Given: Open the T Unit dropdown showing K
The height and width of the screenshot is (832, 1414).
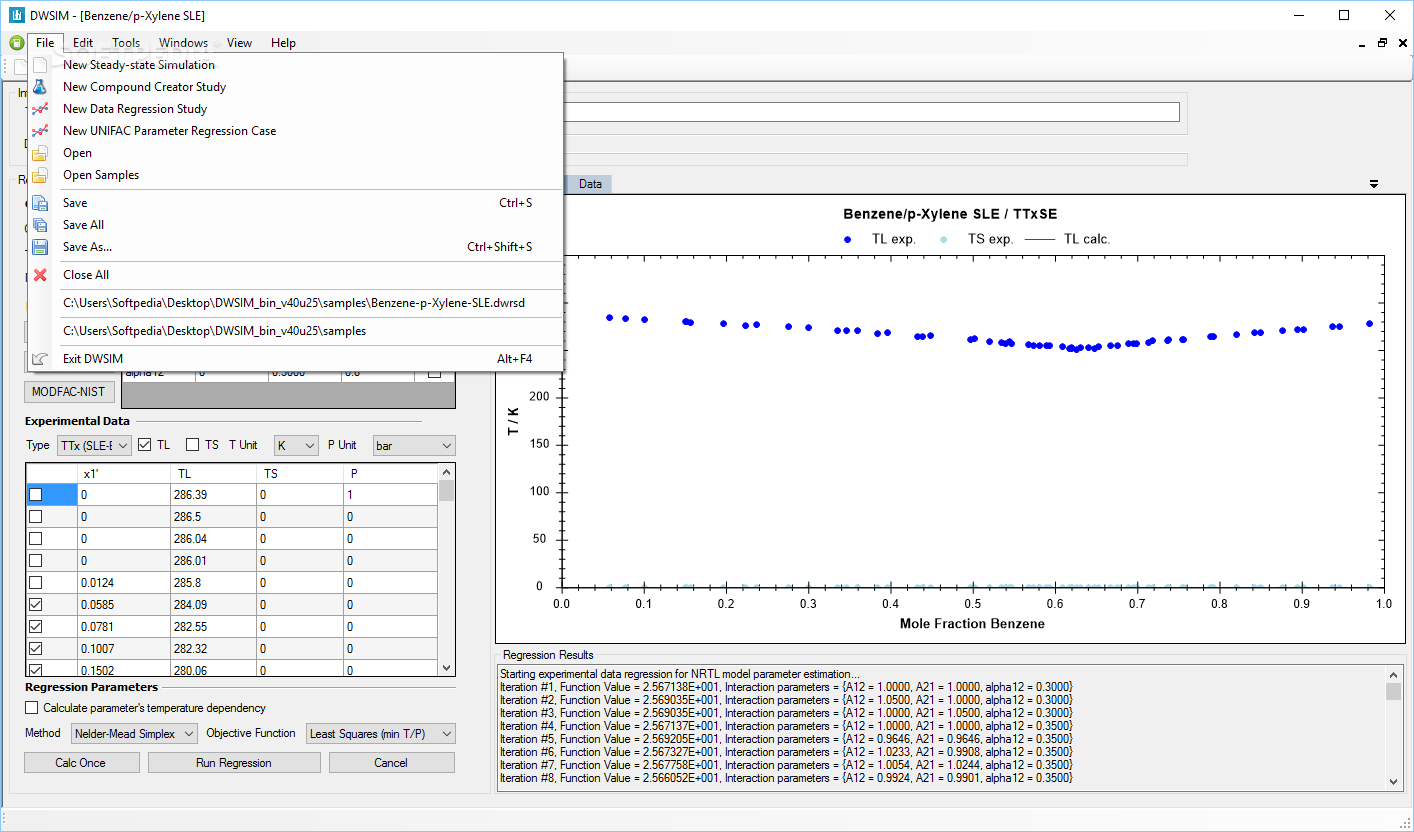Looking at the screenshot, I should coord(296,445).
